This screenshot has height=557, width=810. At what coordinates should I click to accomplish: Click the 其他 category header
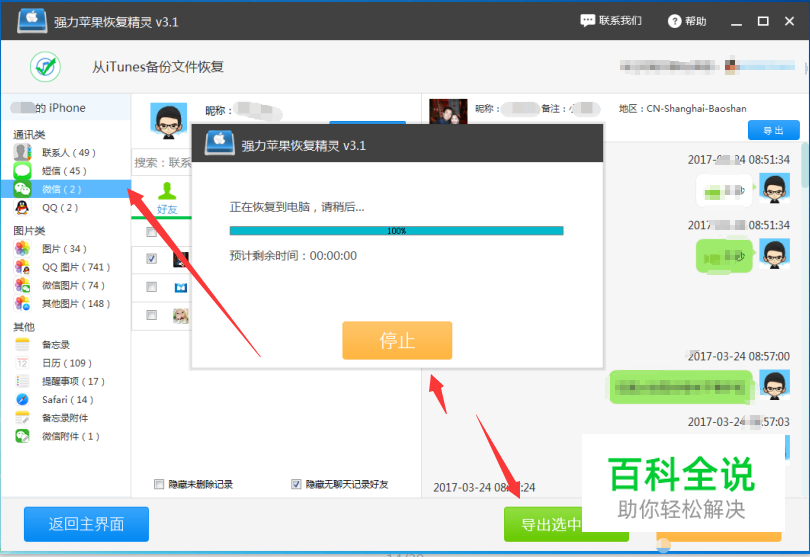(x=24, y=327)
